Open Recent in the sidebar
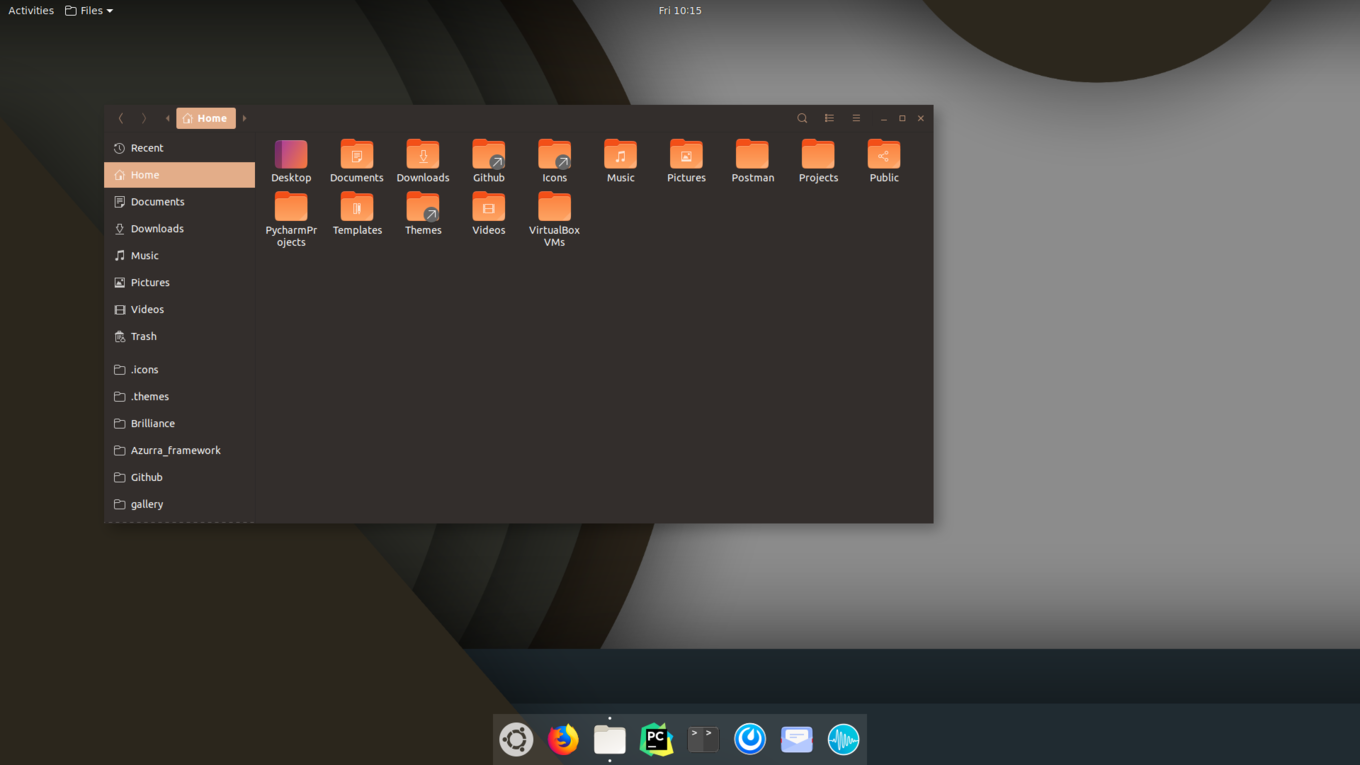The width and height of the screenshot is (1360, 765). pyautogui.click(x=180, y=148)
